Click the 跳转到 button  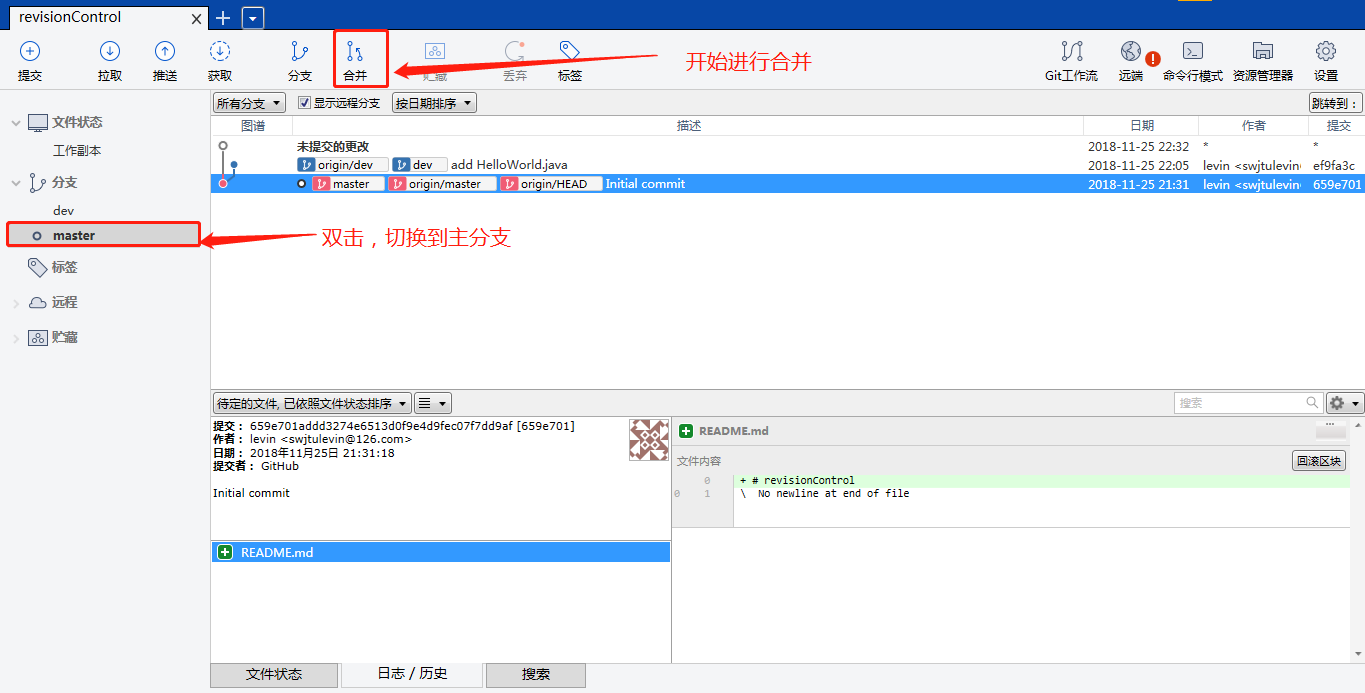(1336, 103)
